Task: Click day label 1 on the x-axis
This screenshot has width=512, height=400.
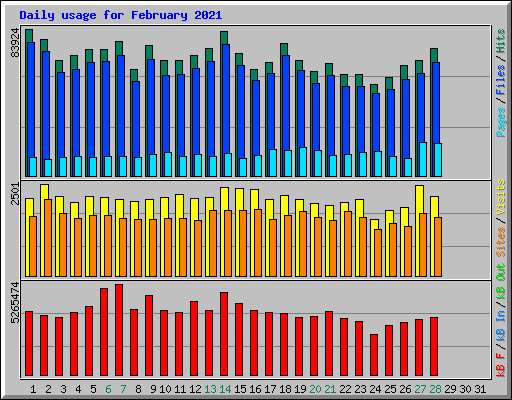Action: coord(33,389)
